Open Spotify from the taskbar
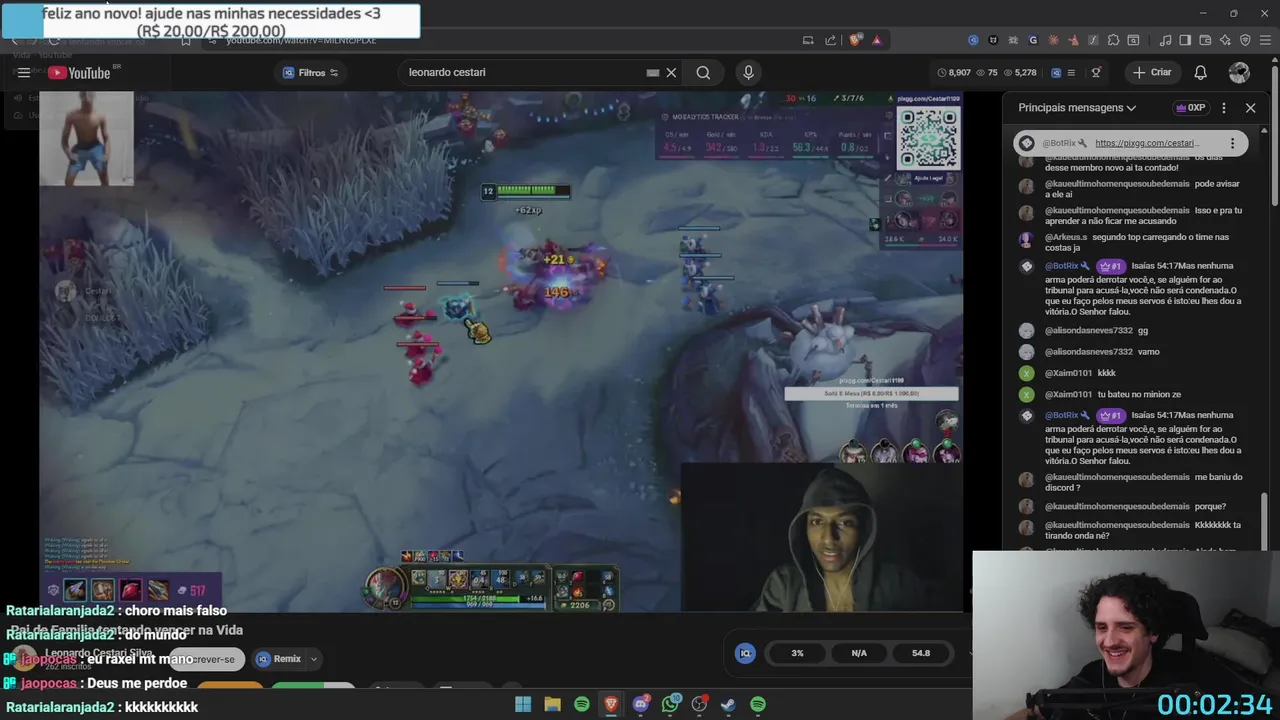This screenshot has height=720, width=1280. pyautogui.click(x=582, y=704)
